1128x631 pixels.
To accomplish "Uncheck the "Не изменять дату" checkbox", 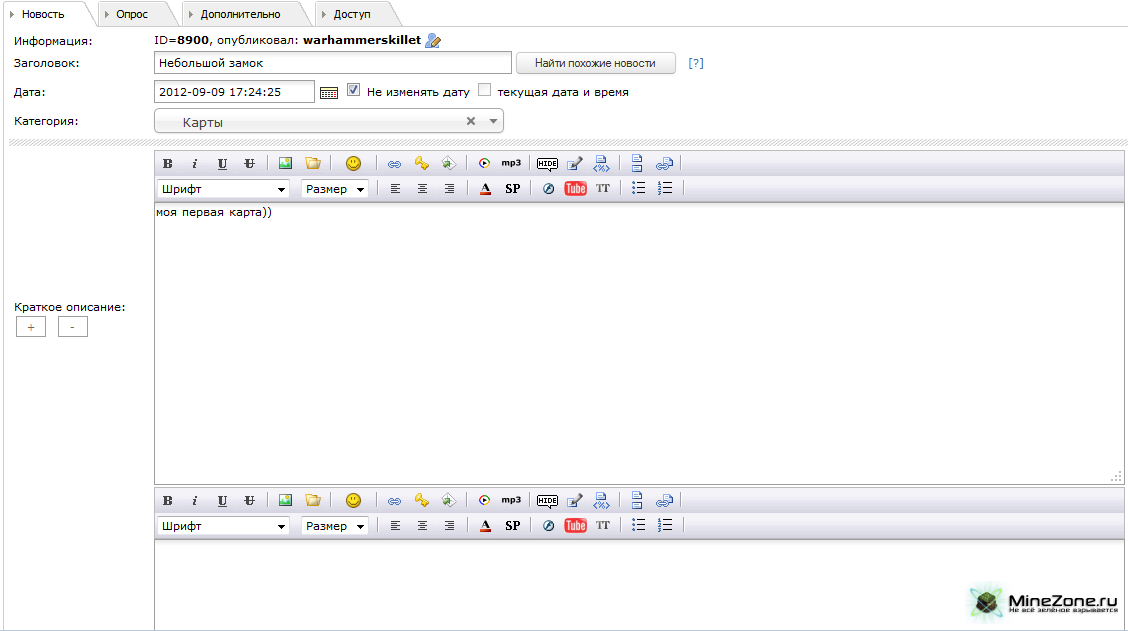I will [354, 91].
